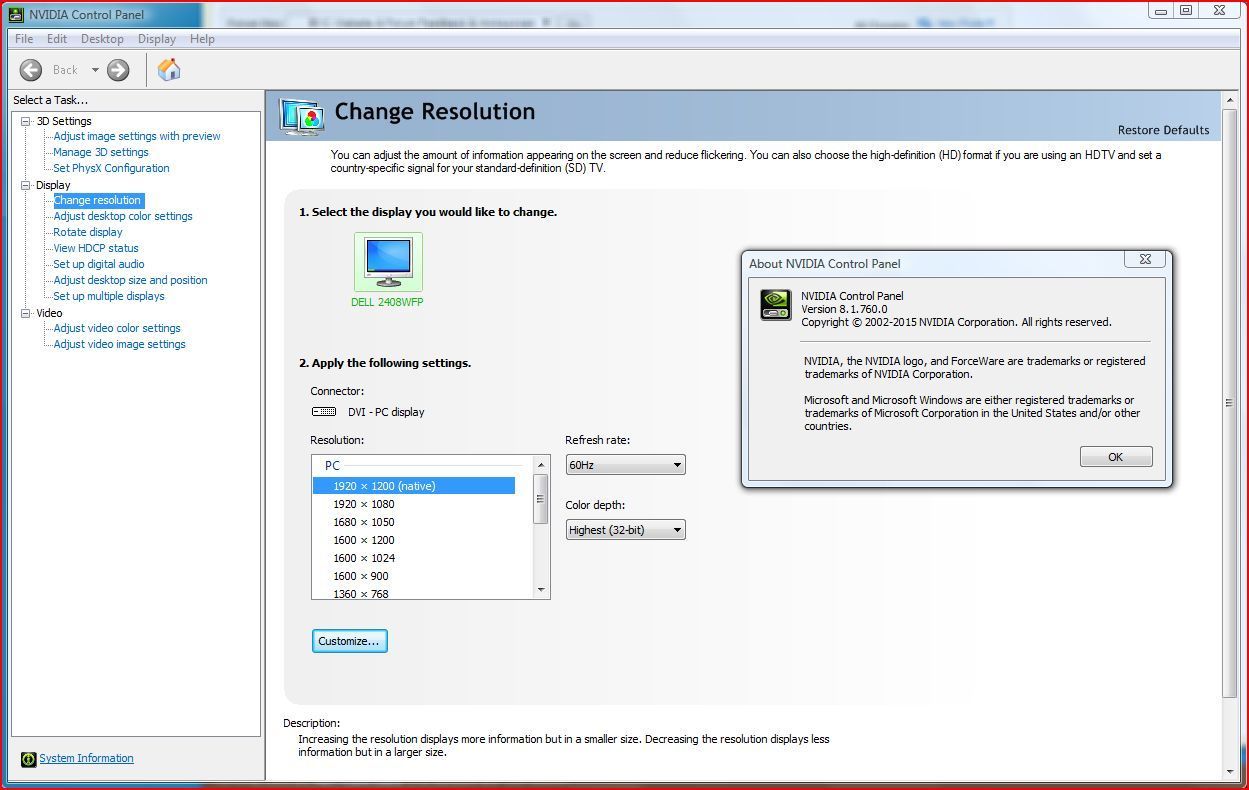Close the About NVIDIA Control Panel dialog
Screen dimensions: 1249x790
tap(1144, 259)
